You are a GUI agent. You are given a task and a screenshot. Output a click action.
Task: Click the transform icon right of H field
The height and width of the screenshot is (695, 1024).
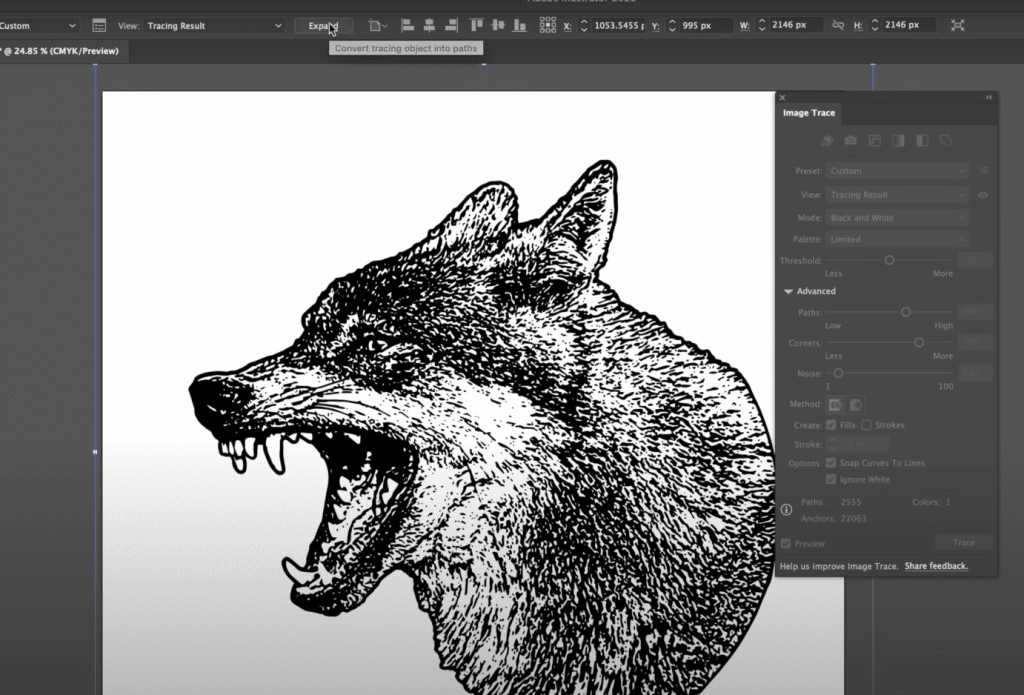click(957, 25)
